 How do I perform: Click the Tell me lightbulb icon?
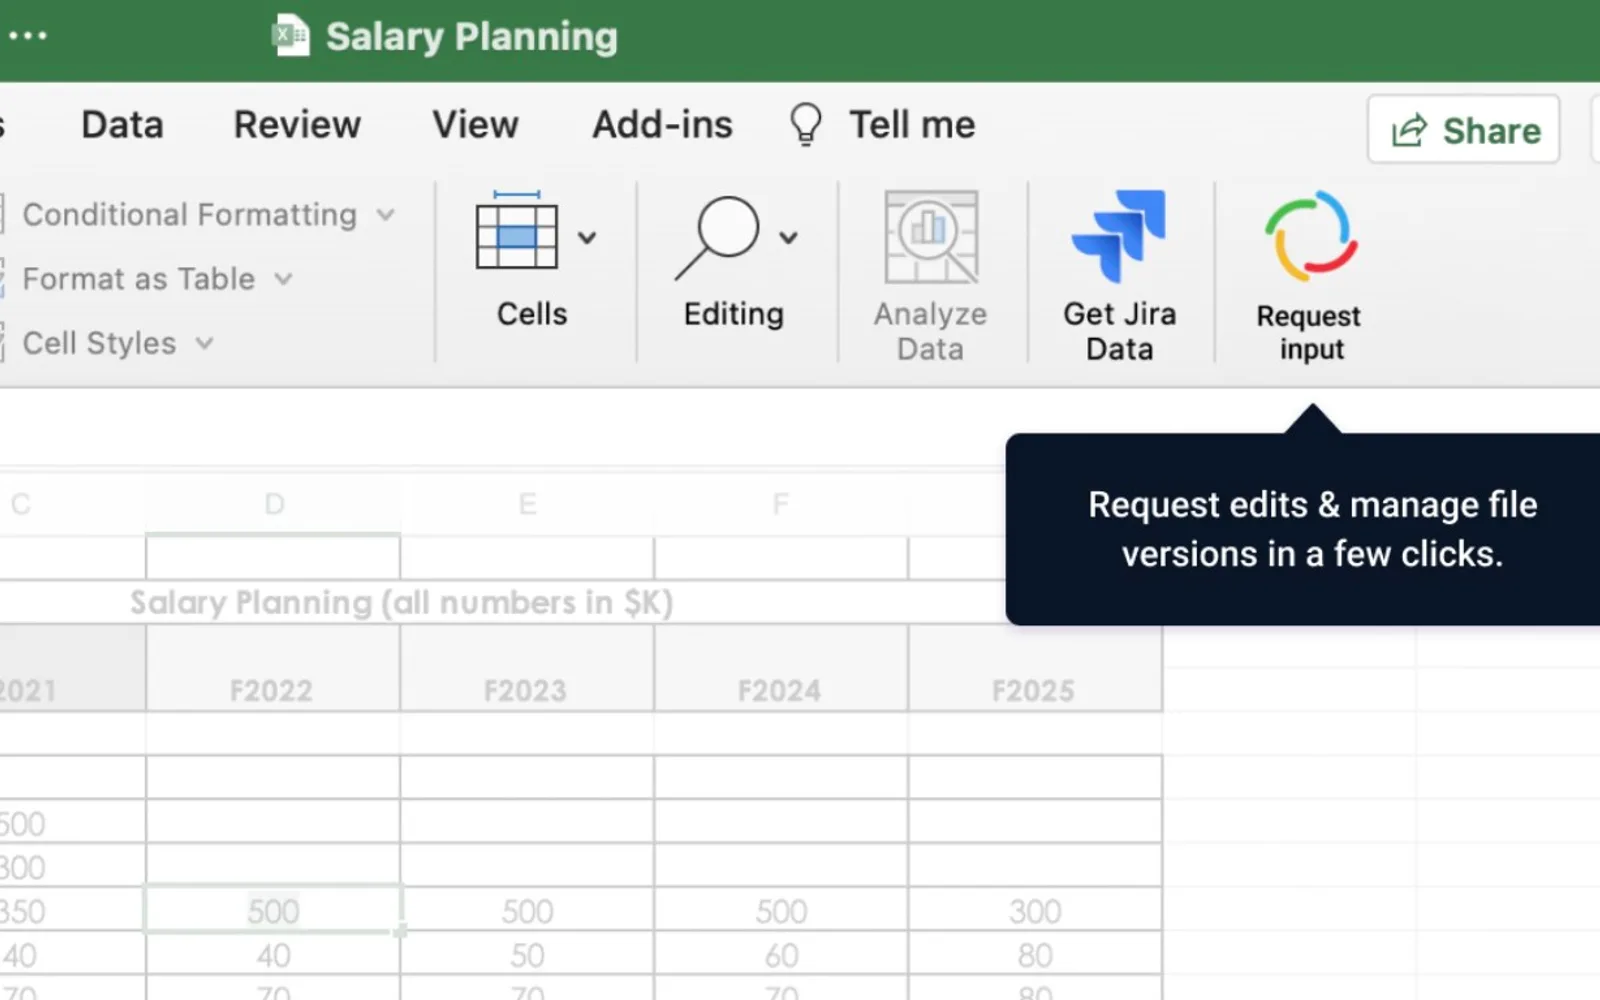point(805,125)
